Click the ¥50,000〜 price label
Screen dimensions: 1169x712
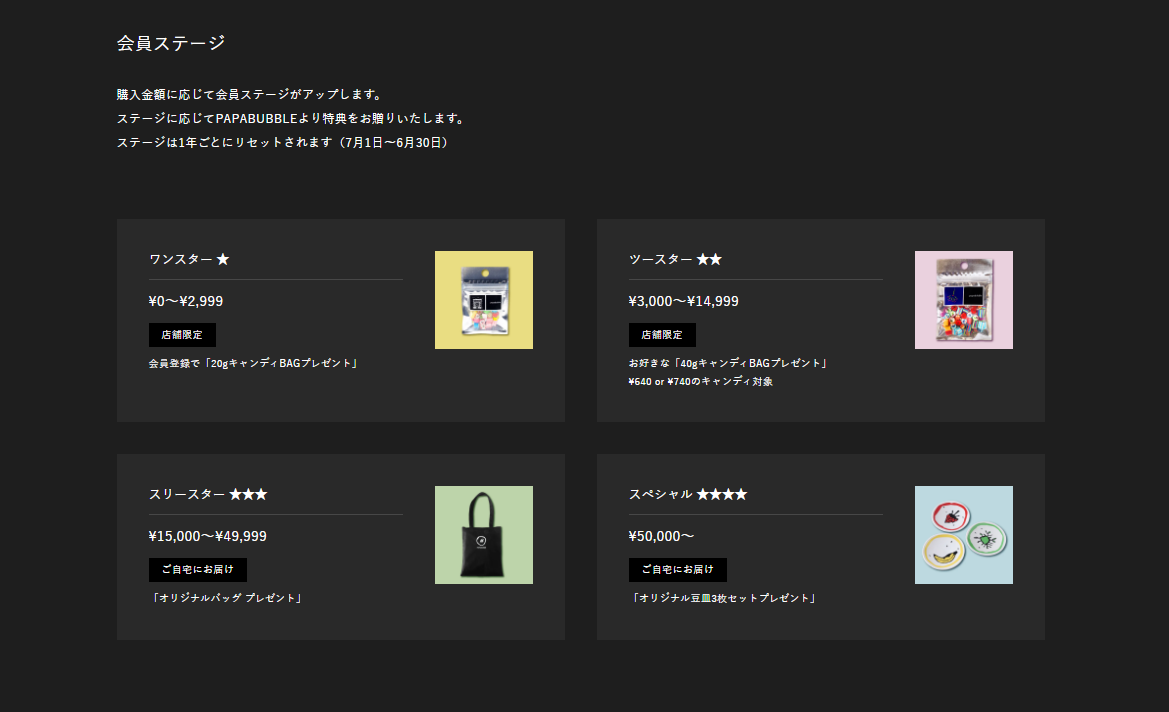point(661,536)
